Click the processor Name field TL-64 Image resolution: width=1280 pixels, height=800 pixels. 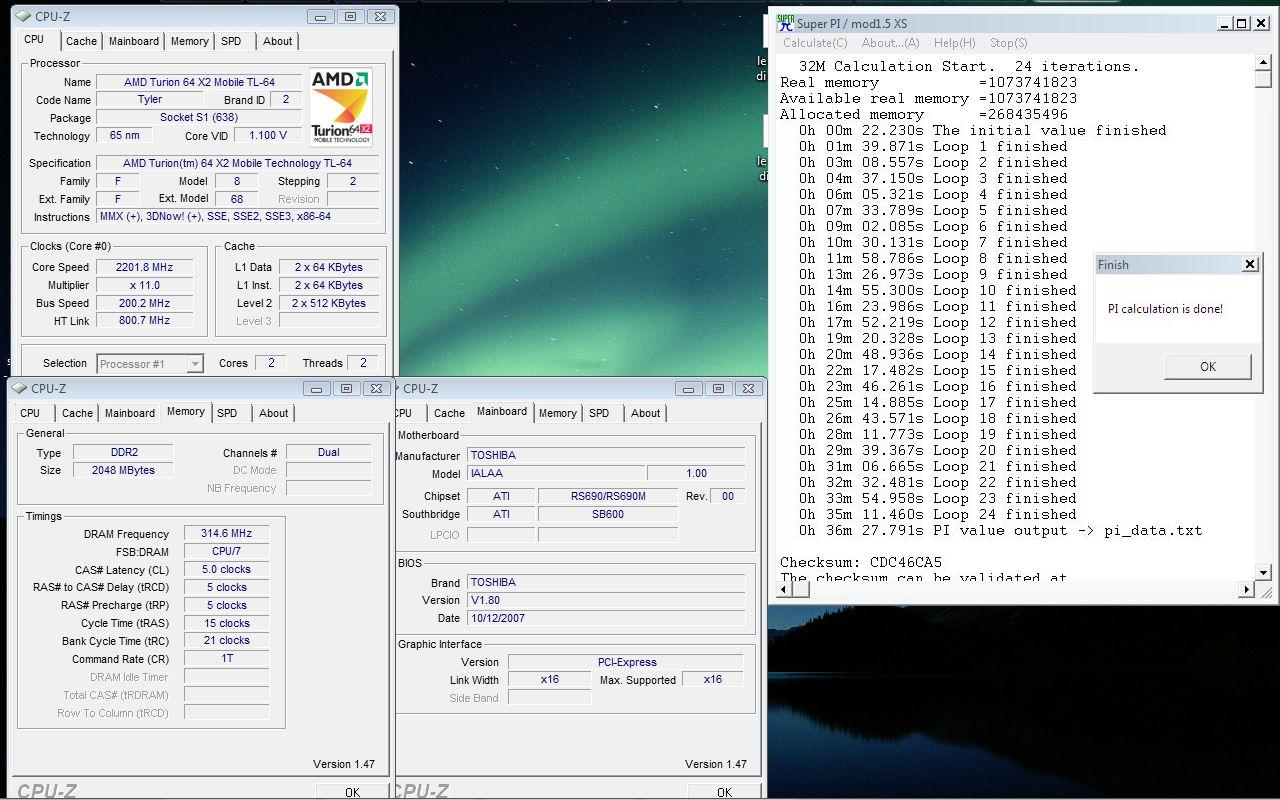[x=199, y=82]
